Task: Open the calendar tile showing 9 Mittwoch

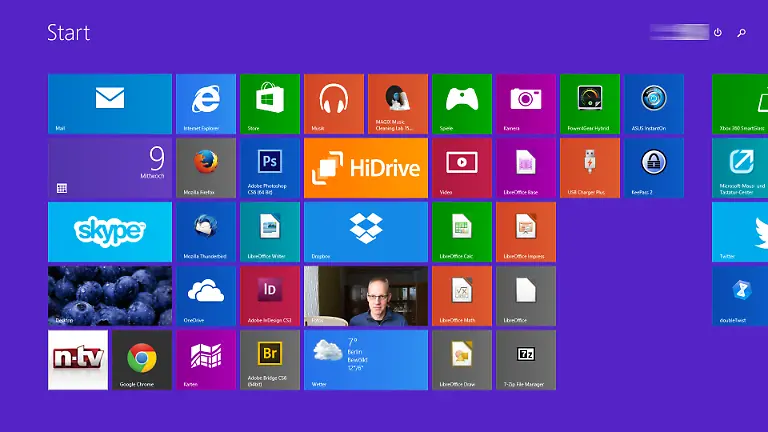Action: pos(110,168)
